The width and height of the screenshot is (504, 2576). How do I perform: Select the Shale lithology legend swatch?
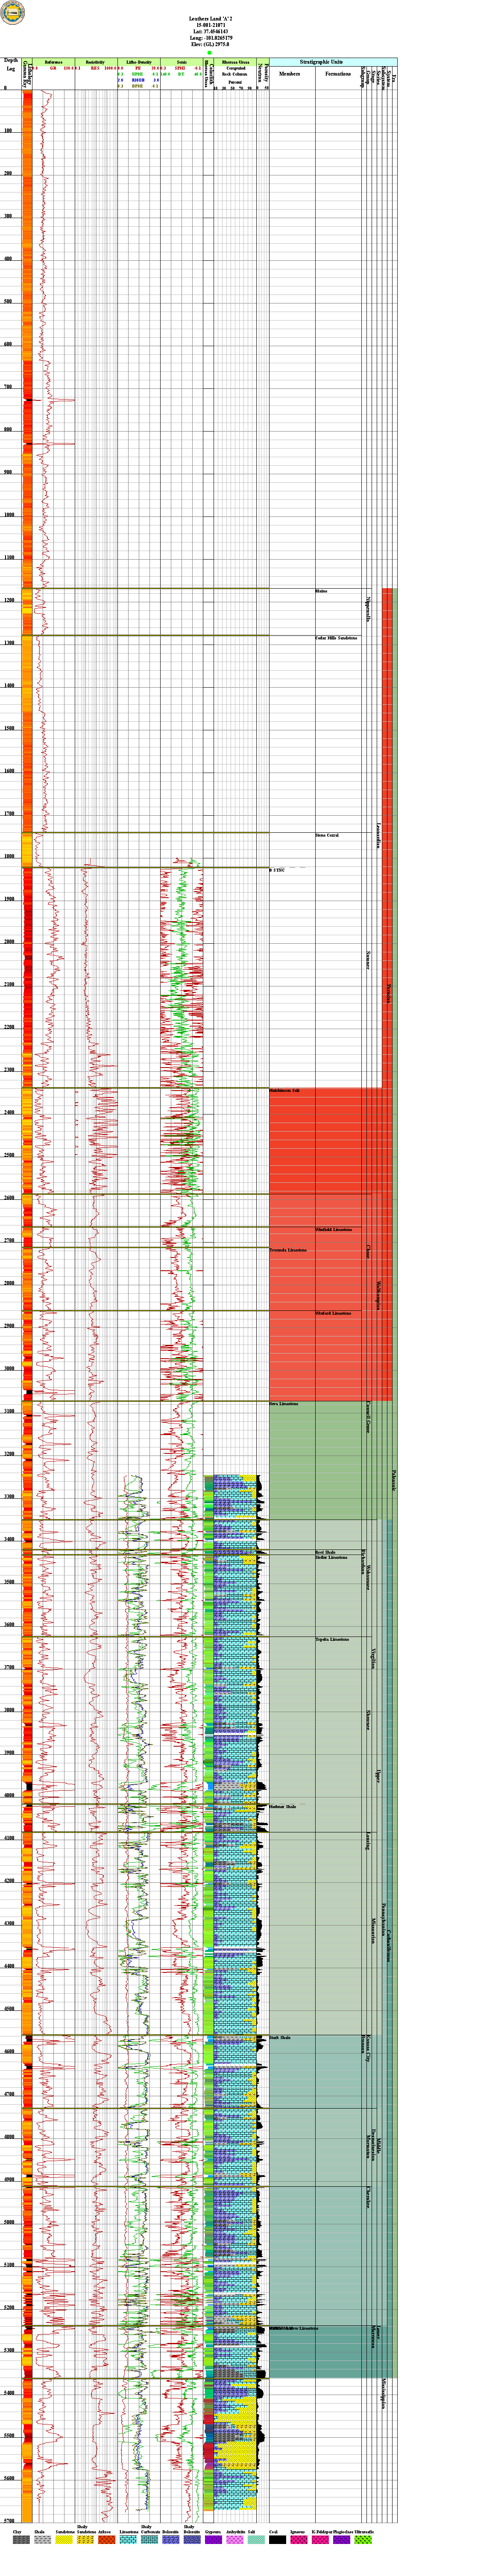click(42, 2541)
